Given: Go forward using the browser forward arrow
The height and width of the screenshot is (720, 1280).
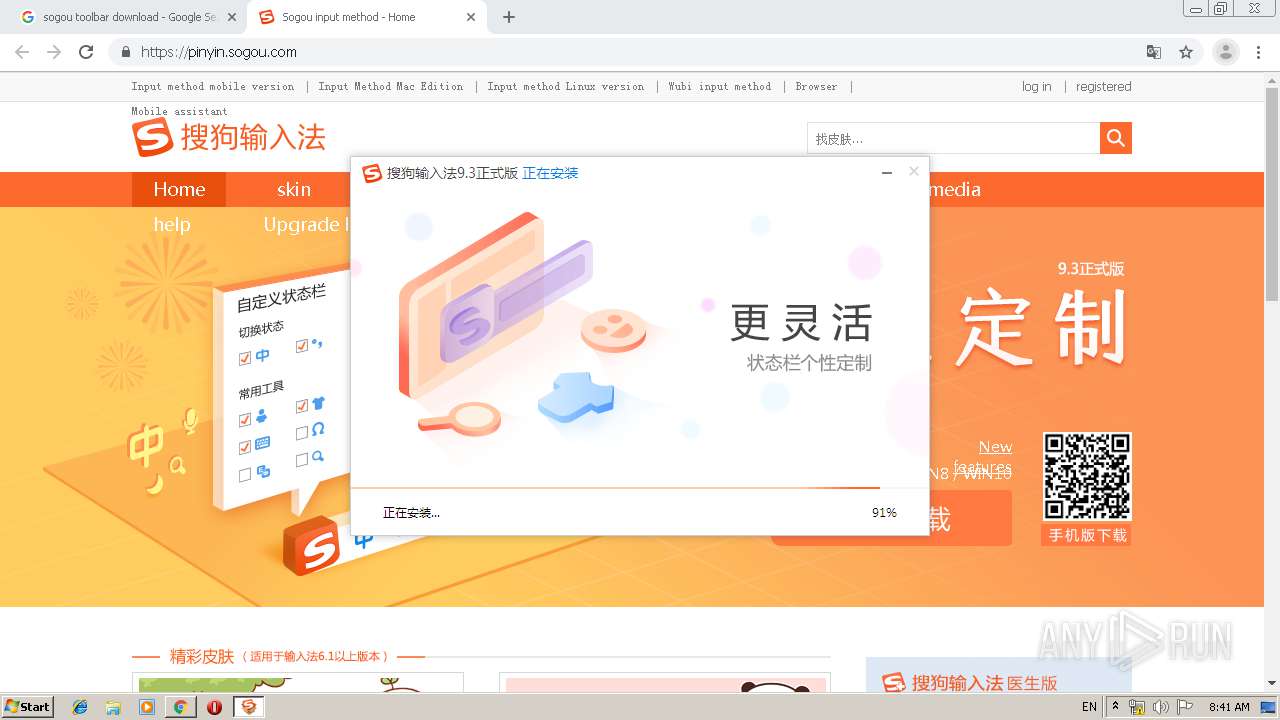Looking at the screenshot, I should point(54,52).
